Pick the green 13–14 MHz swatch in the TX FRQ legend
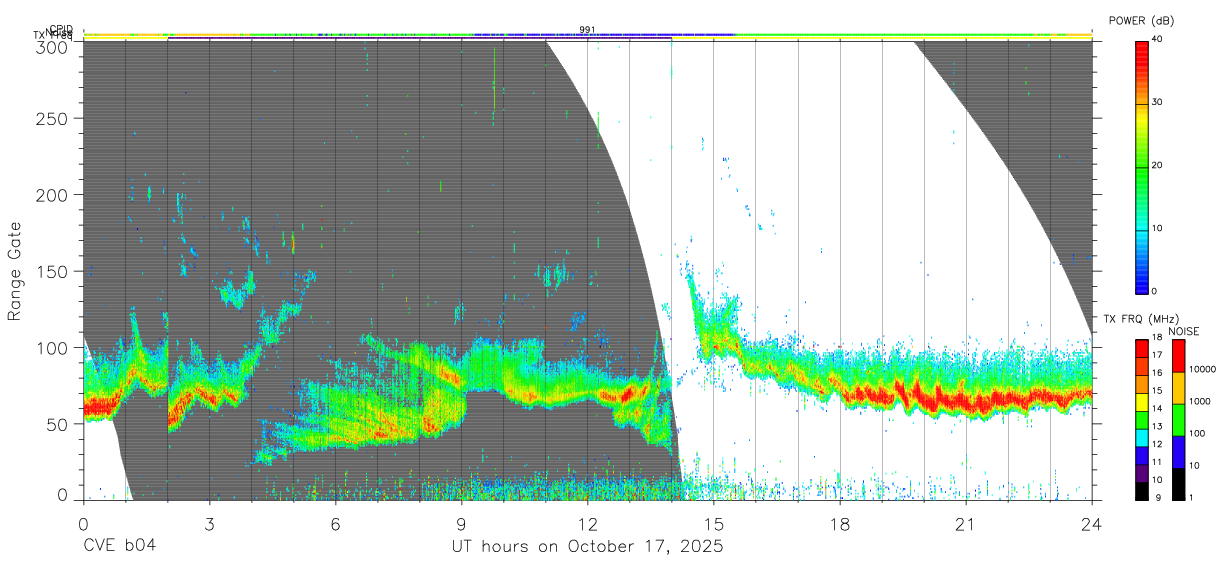 pos(1142,418)
